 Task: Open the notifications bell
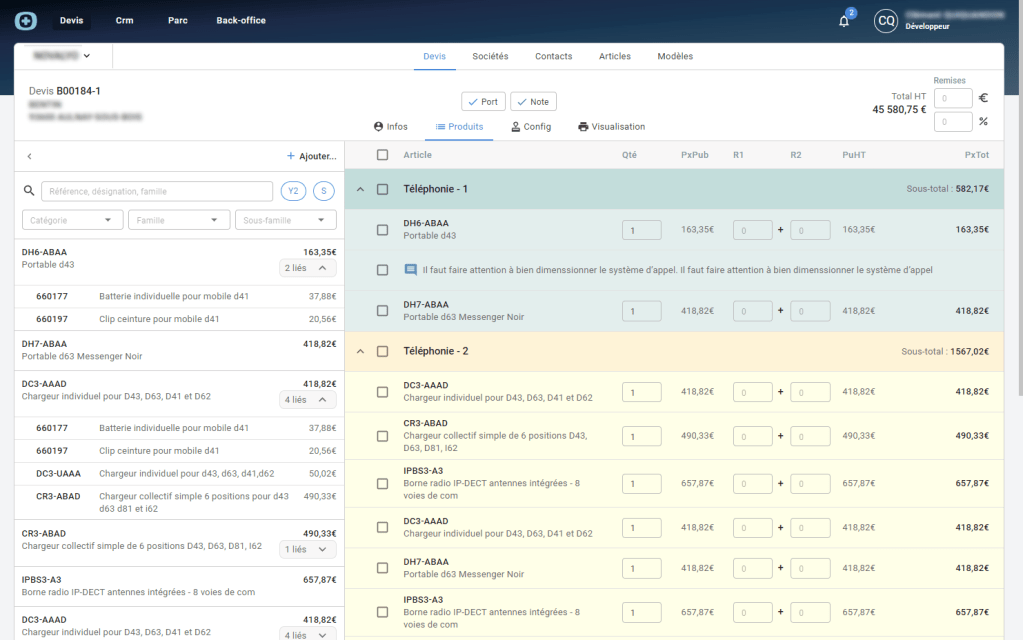tap(844, 21)
